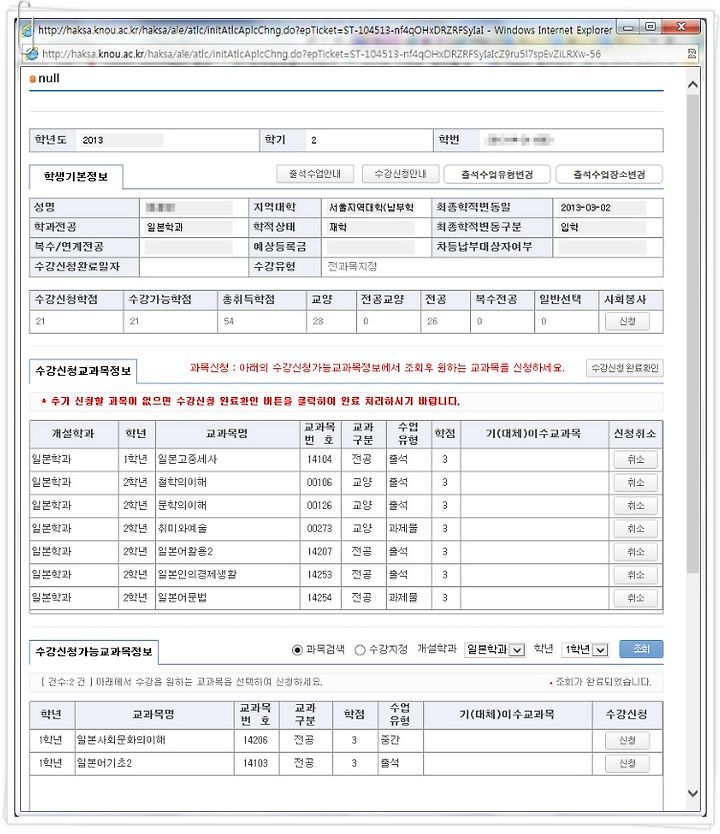Click the vertical scrollbar thumb
The height and width of the screenshot is (834, 720).
coord(692,334)
